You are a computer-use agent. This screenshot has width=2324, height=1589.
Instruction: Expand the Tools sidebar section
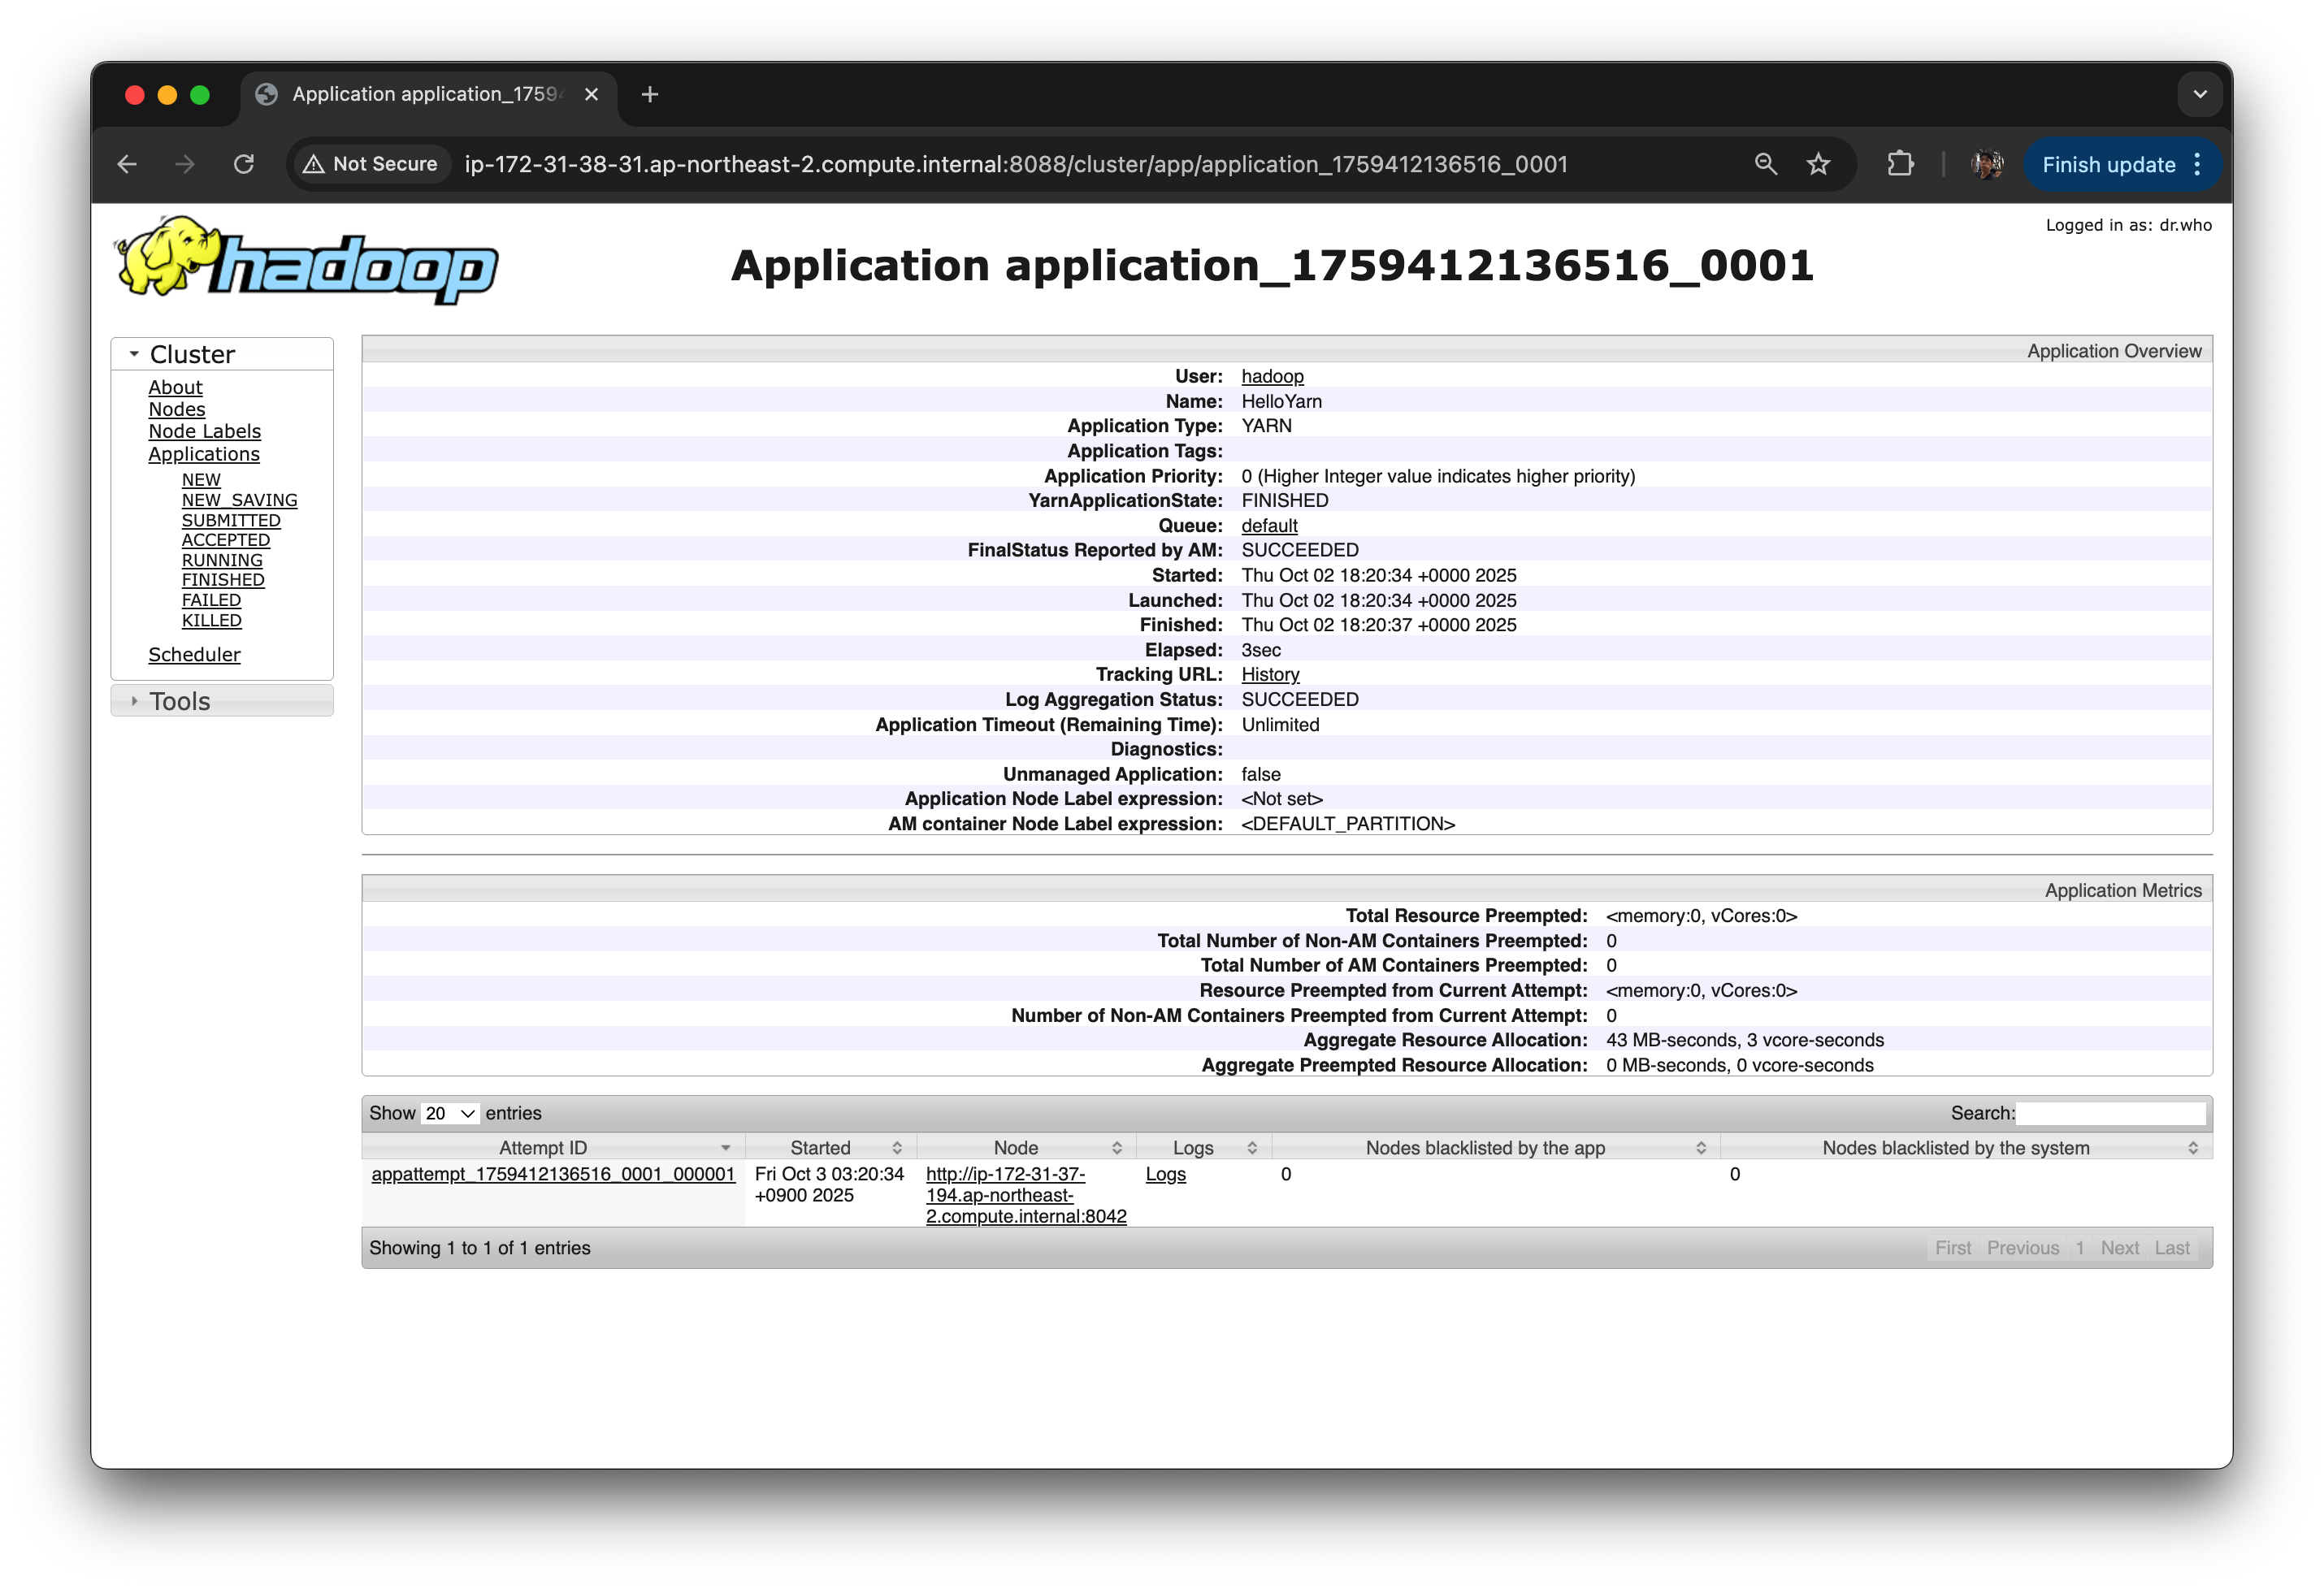tap(179, 701)
